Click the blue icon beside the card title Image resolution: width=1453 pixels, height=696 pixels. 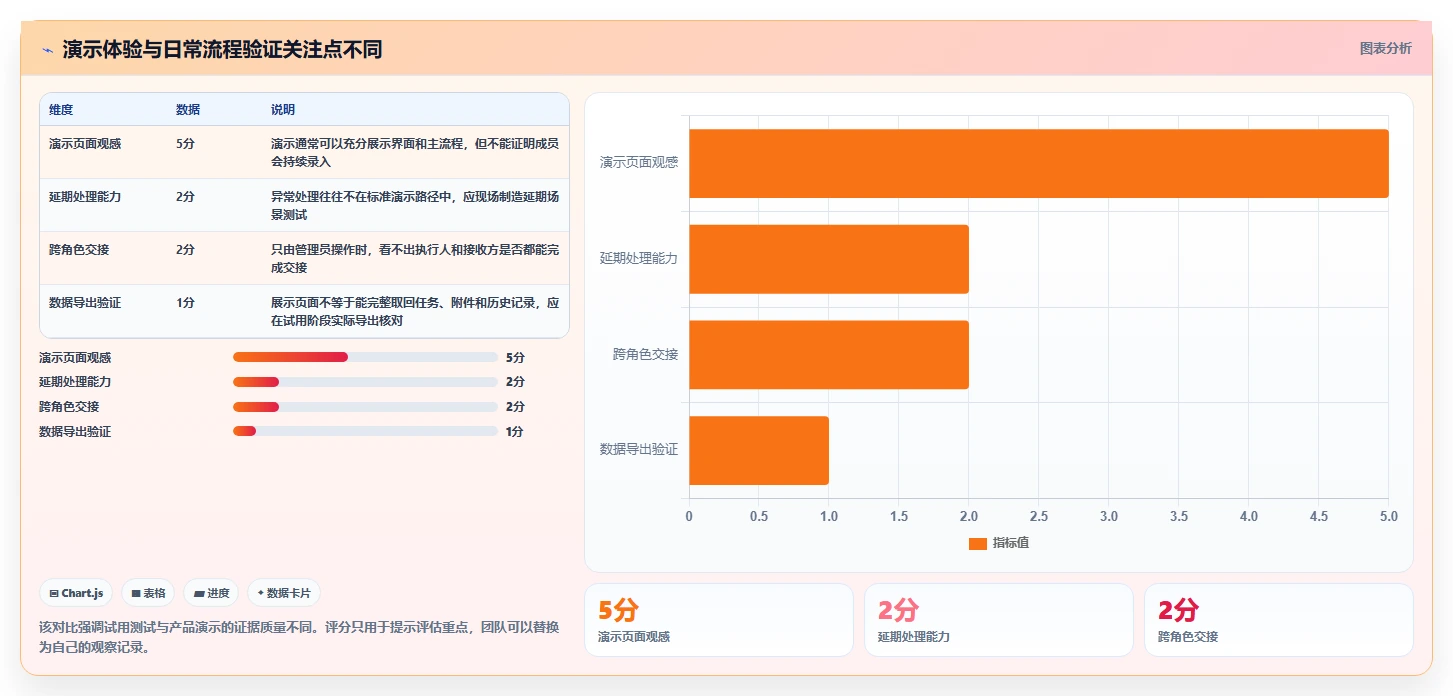pos(47,50)
